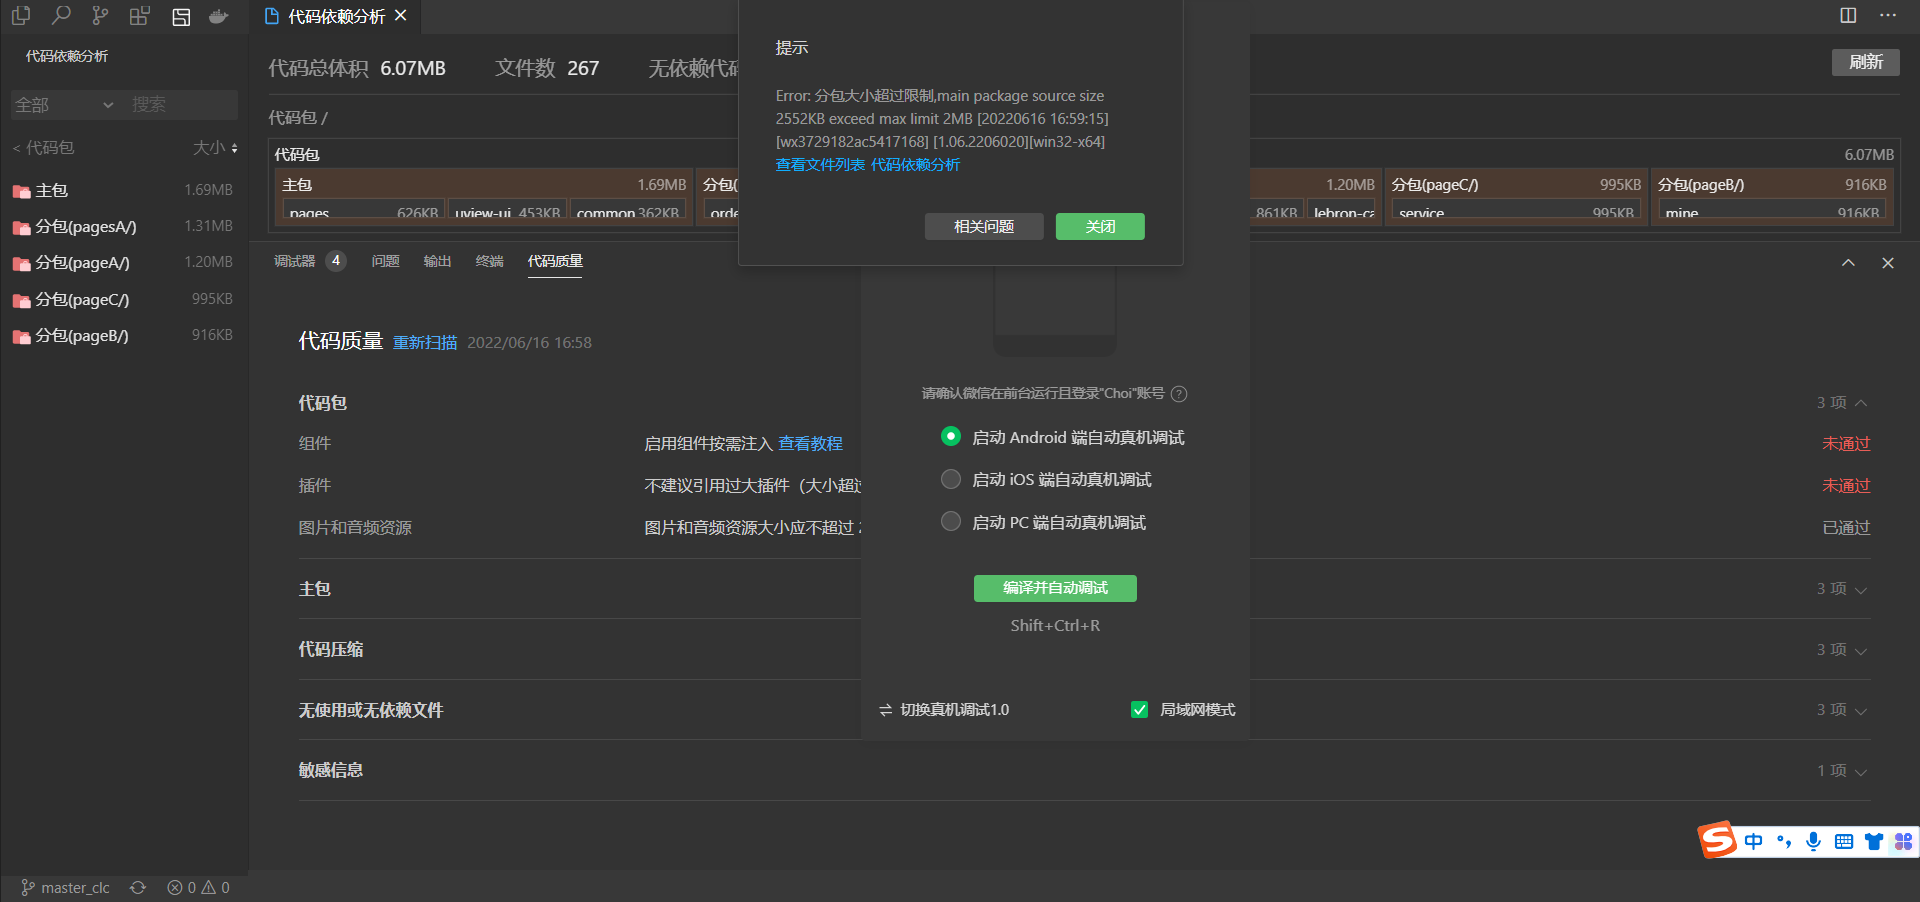This screenshot has height=902, width=1920.
Task: Focus the 搜索 search input field
Action: click(182, 105)
